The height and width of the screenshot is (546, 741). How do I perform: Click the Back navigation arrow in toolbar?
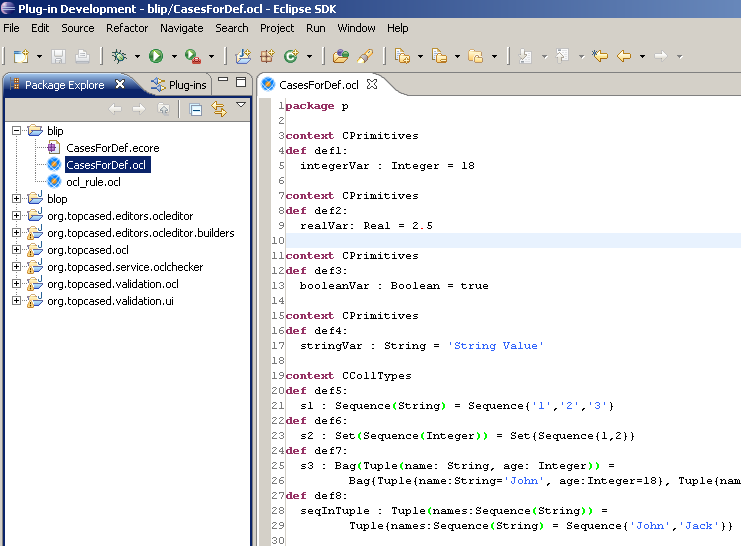pos(624,56)
